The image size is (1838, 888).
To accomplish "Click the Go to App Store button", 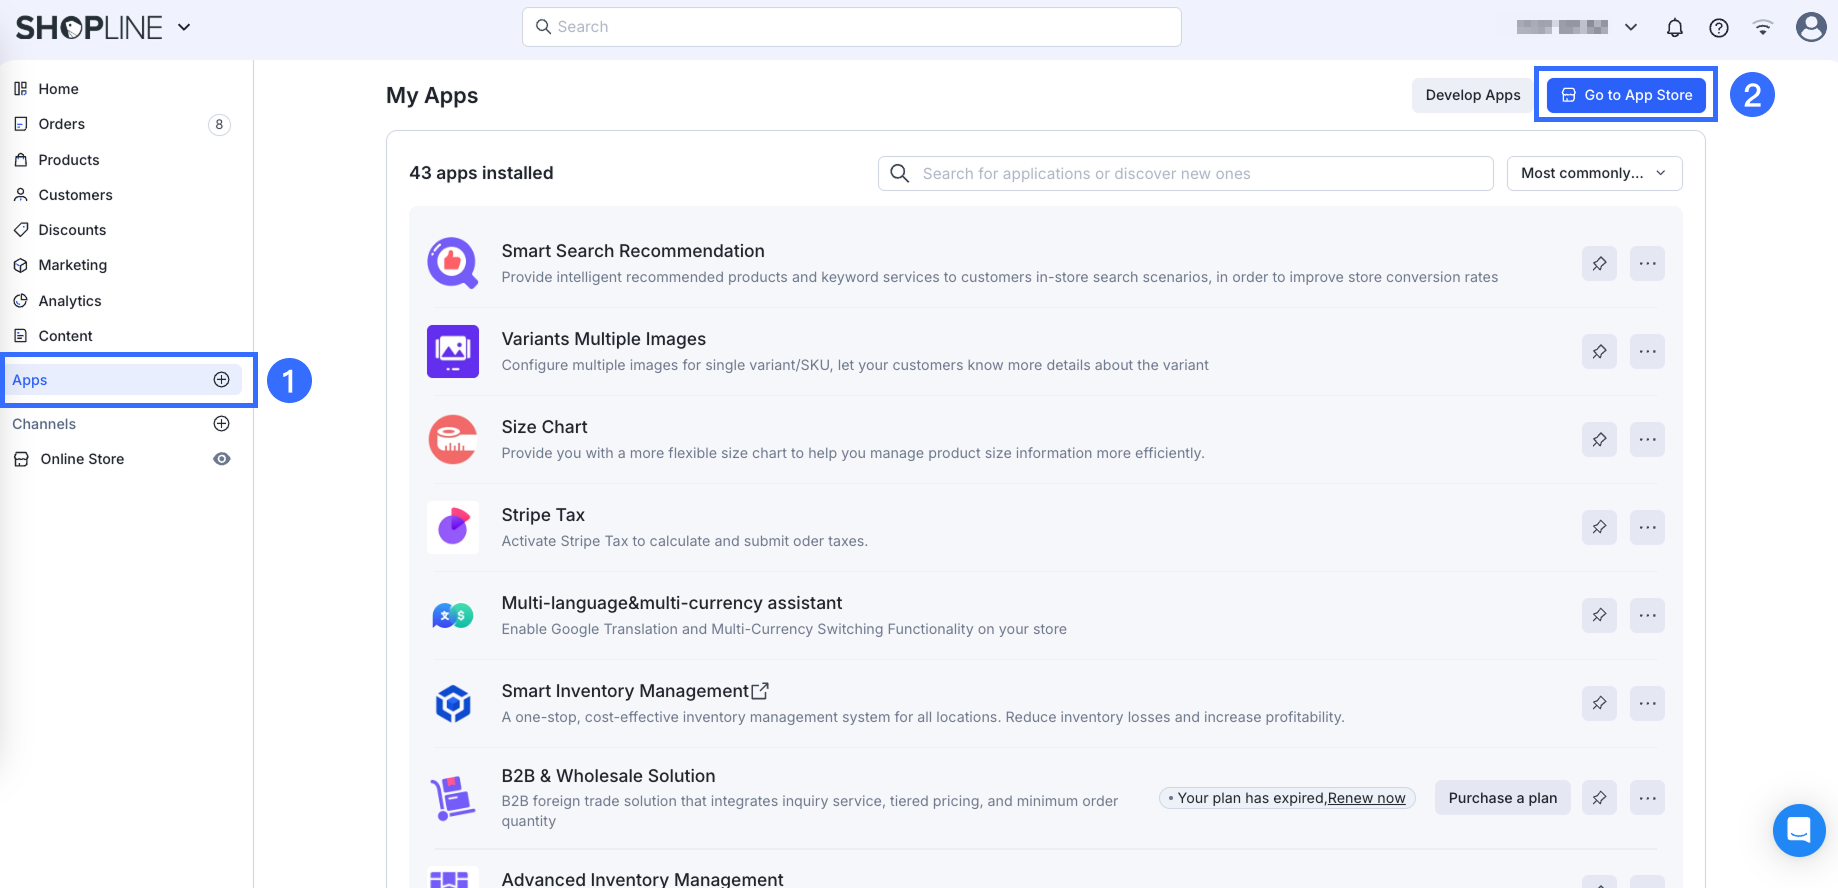I will tap(1626, 95).
